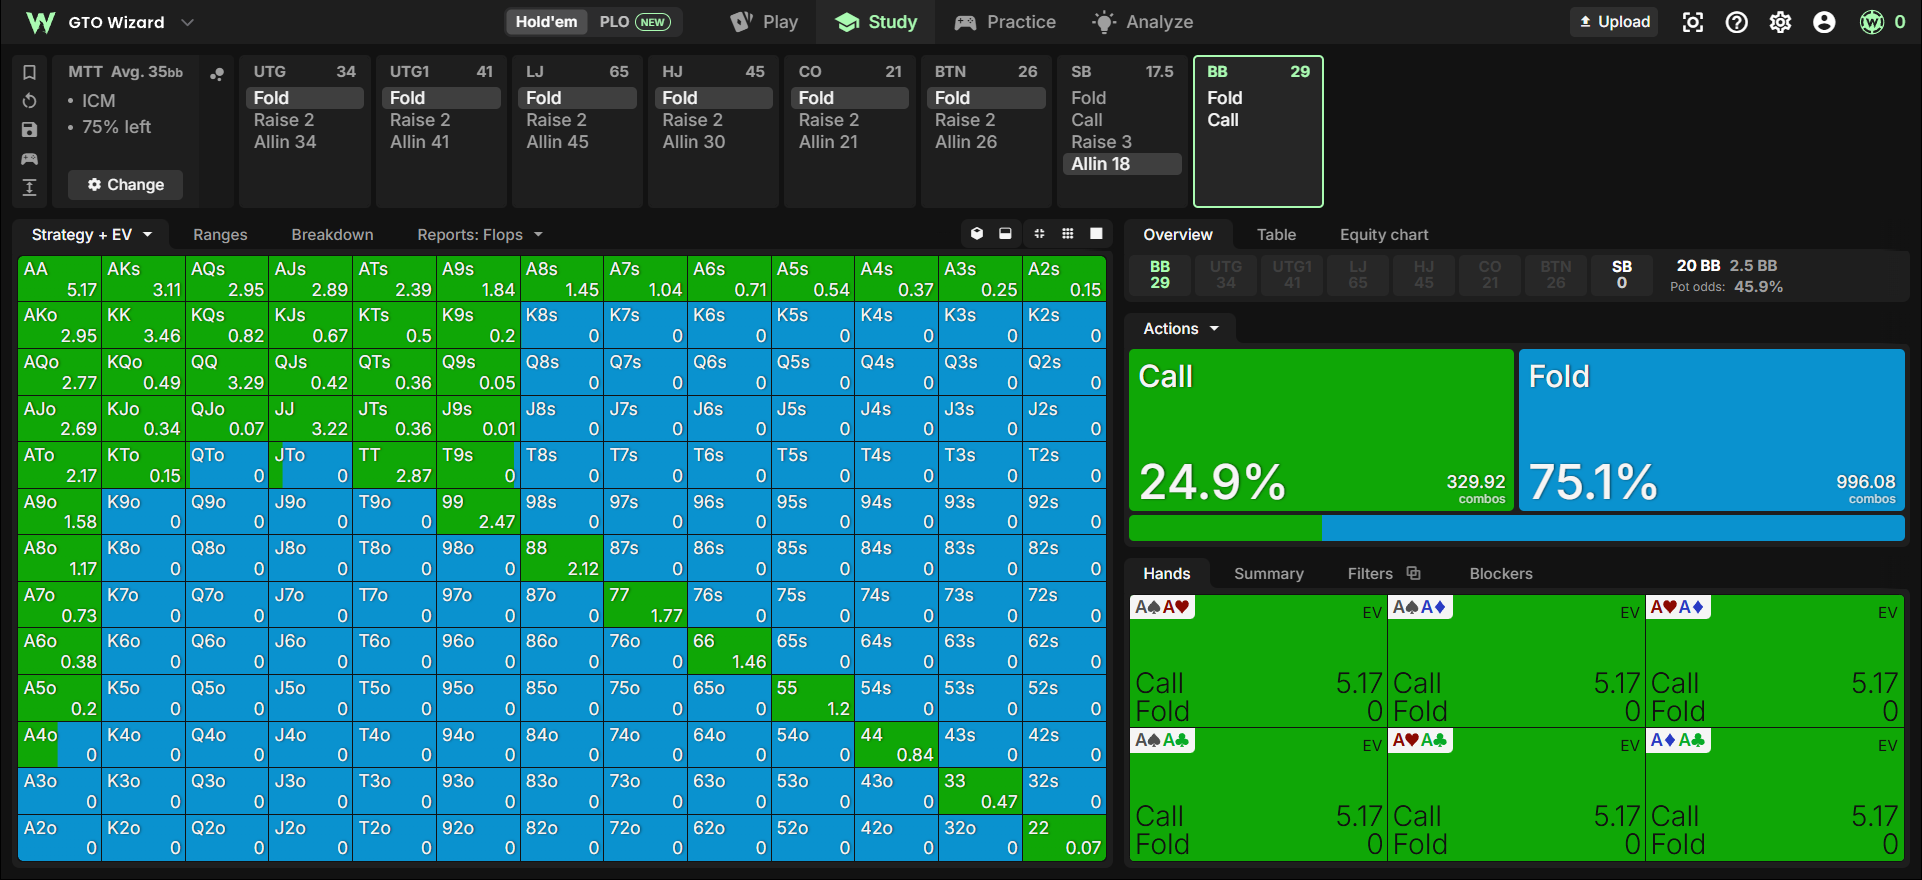Click the vertical expand/collapse height icon
The image size is (1922, 880).
(x=30, y=187)
